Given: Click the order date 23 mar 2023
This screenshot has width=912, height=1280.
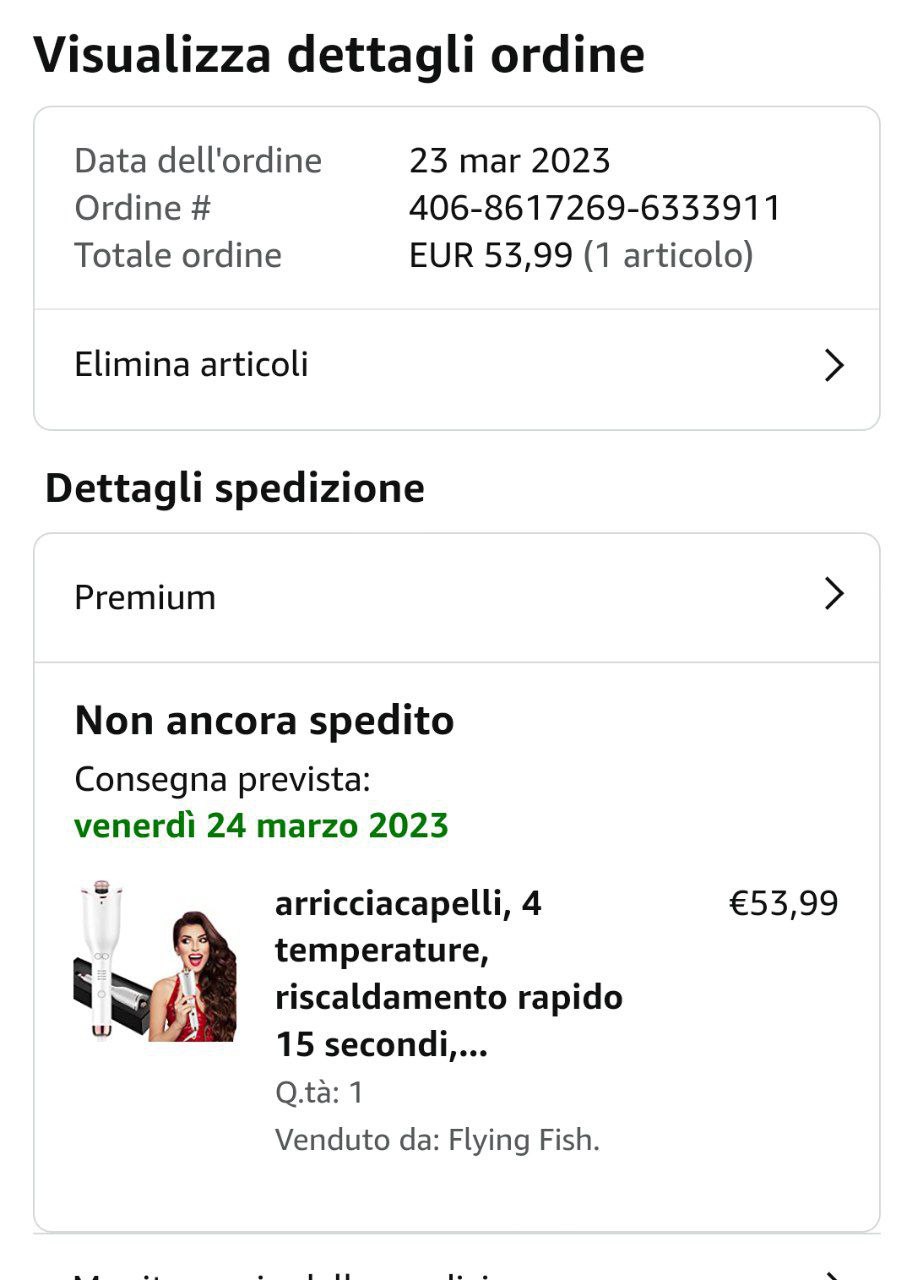Looking at the screenshot, I should [x=509, y=161].
